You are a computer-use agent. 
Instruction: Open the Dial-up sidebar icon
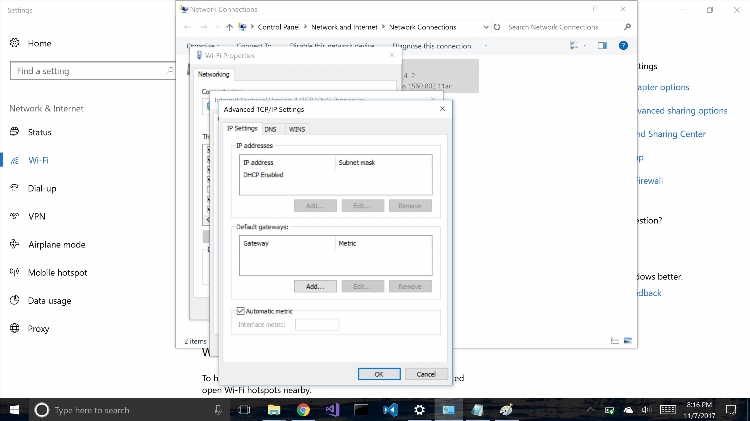pos(15,188)
